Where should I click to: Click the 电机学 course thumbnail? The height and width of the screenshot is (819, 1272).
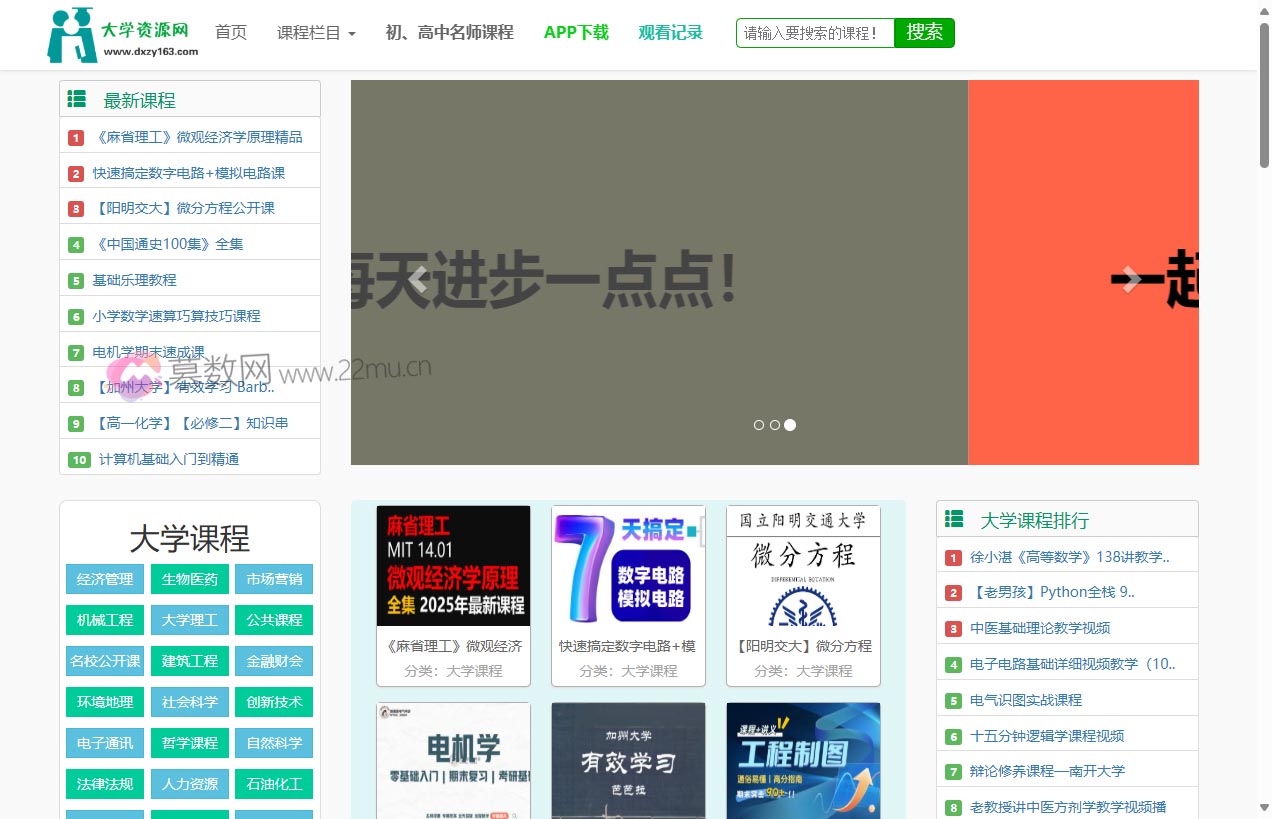tap(452, 760)
